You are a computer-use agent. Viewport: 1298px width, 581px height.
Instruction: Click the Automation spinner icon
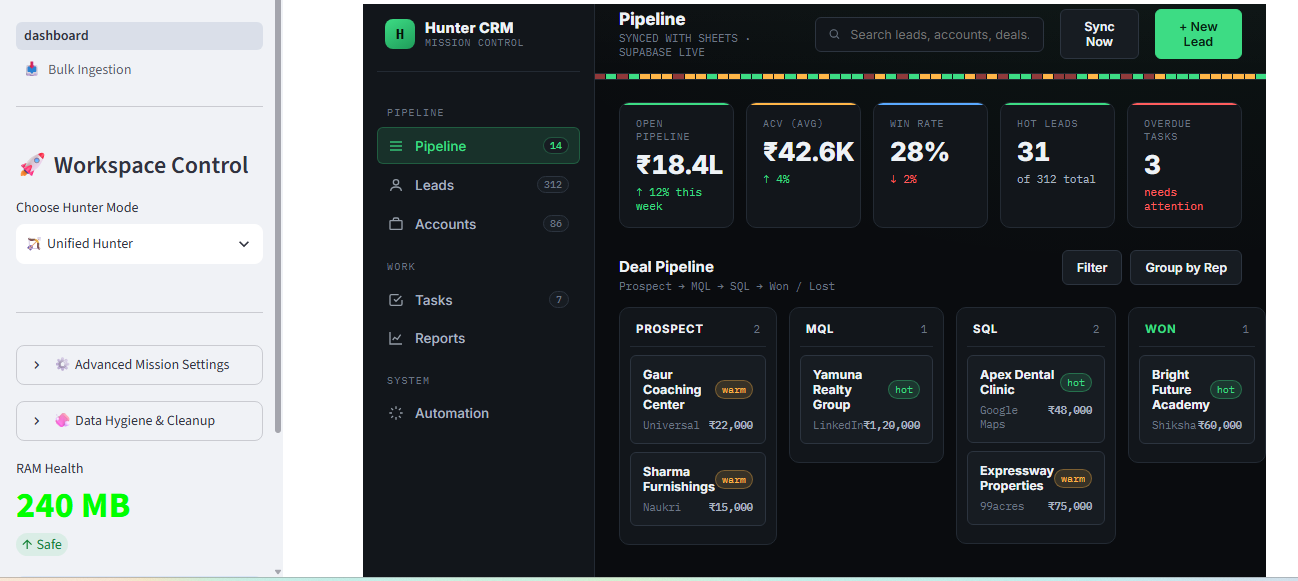click(396, 413)
